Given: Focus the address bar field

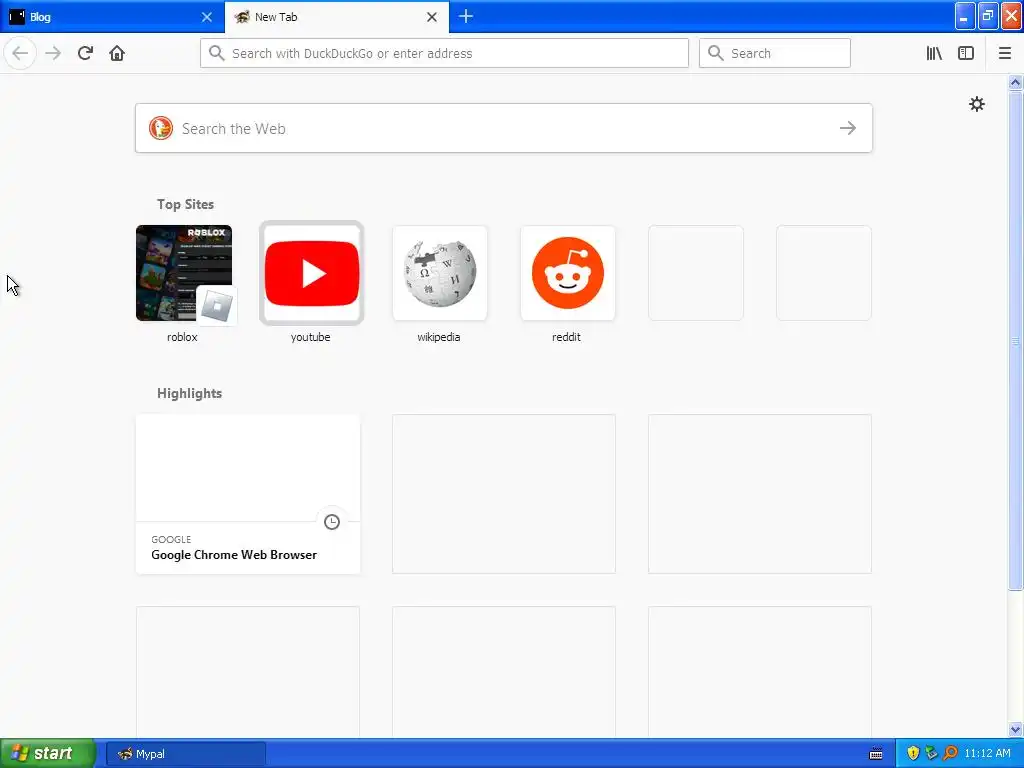Looking at the screenshot, I should pyautogui.click(x=444, y=53).
